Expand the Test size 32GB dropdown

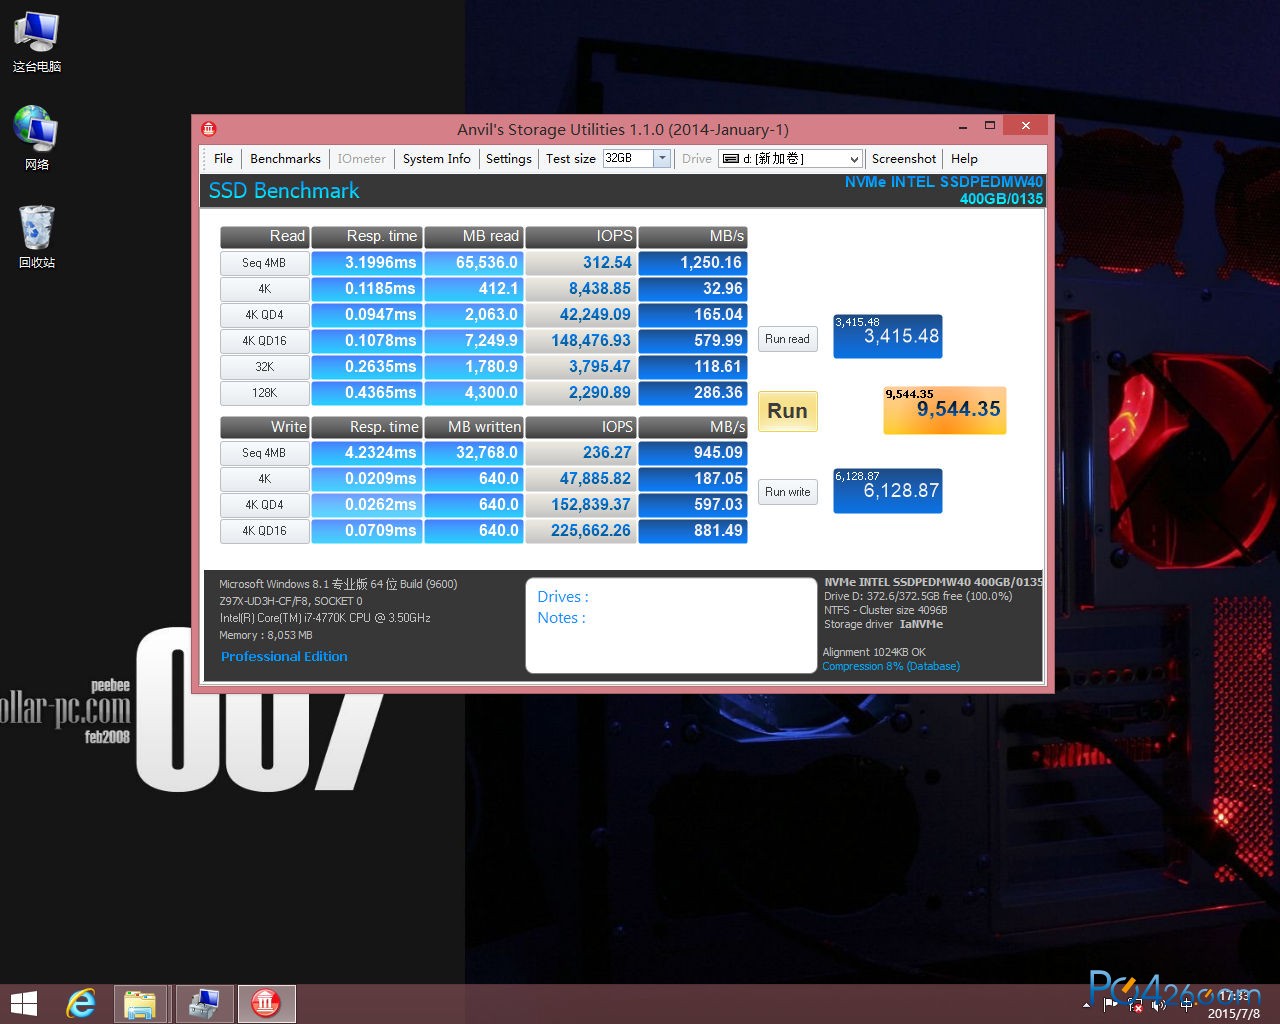click(x=661, y=158)
